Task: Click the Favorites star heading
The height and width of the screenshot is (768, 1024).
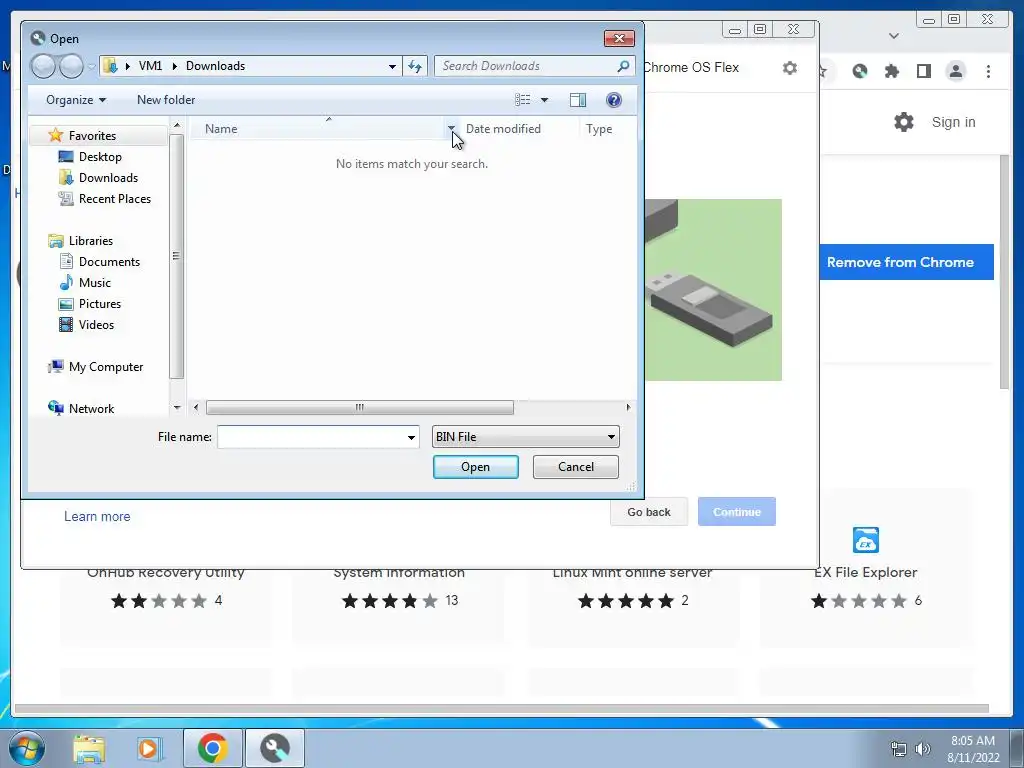Action: pos(92,135)
